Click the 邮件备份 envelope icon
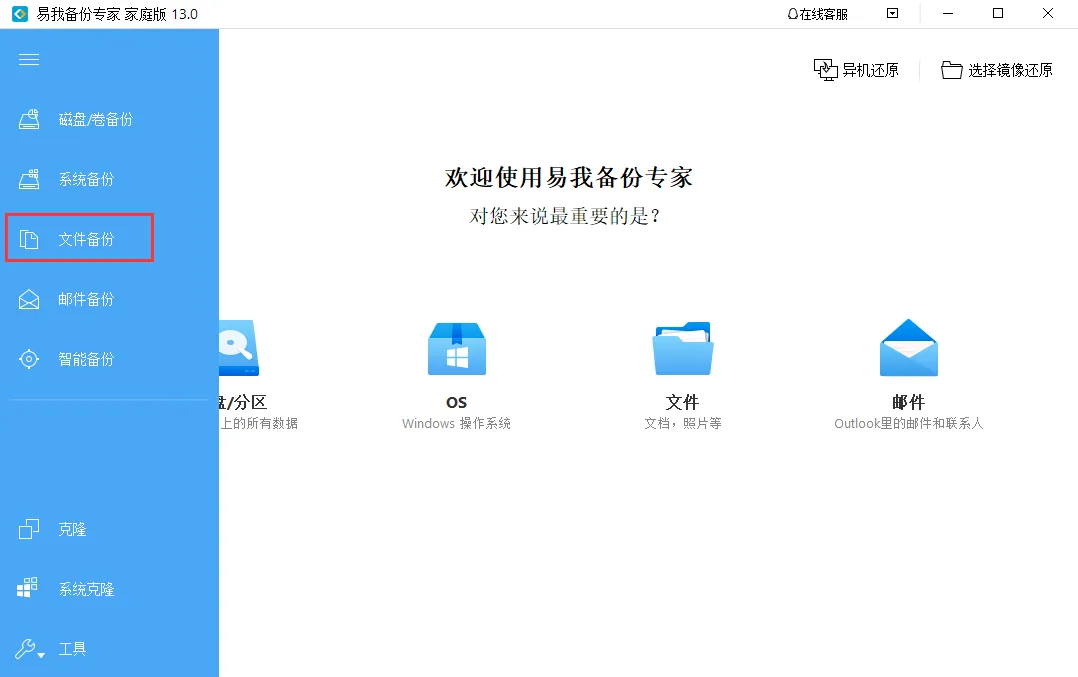The width and height of the screenshot is (1078, 677). [29, 300]
